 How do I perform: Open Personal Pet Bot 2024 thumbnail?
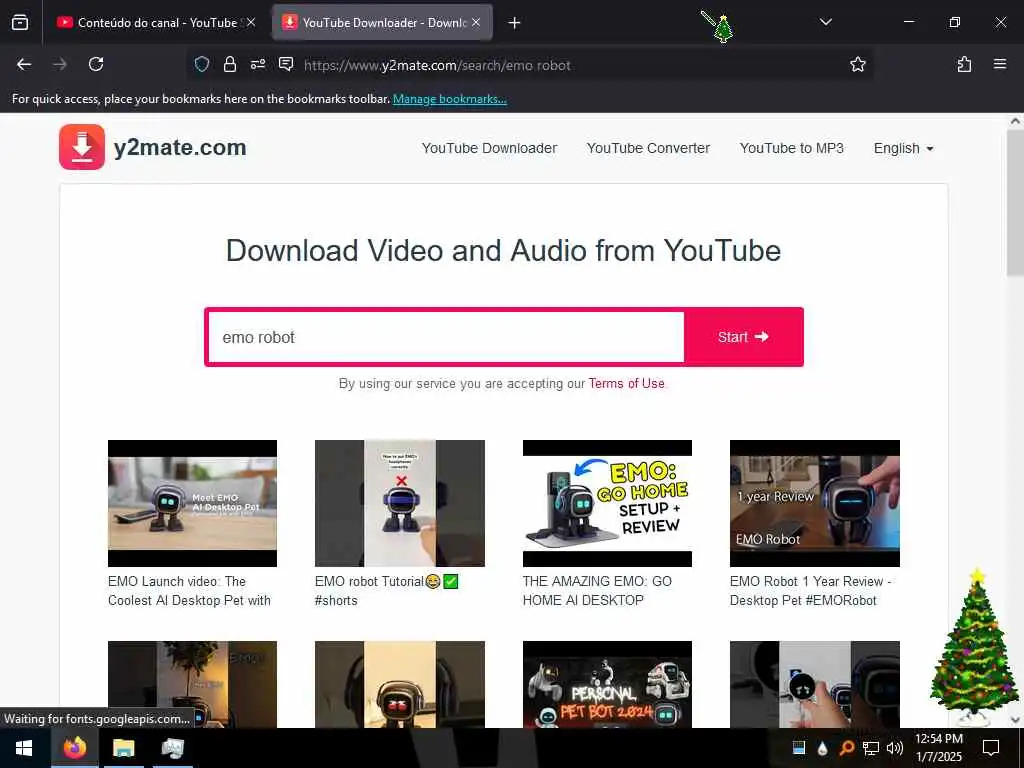(x=607, y=684)
